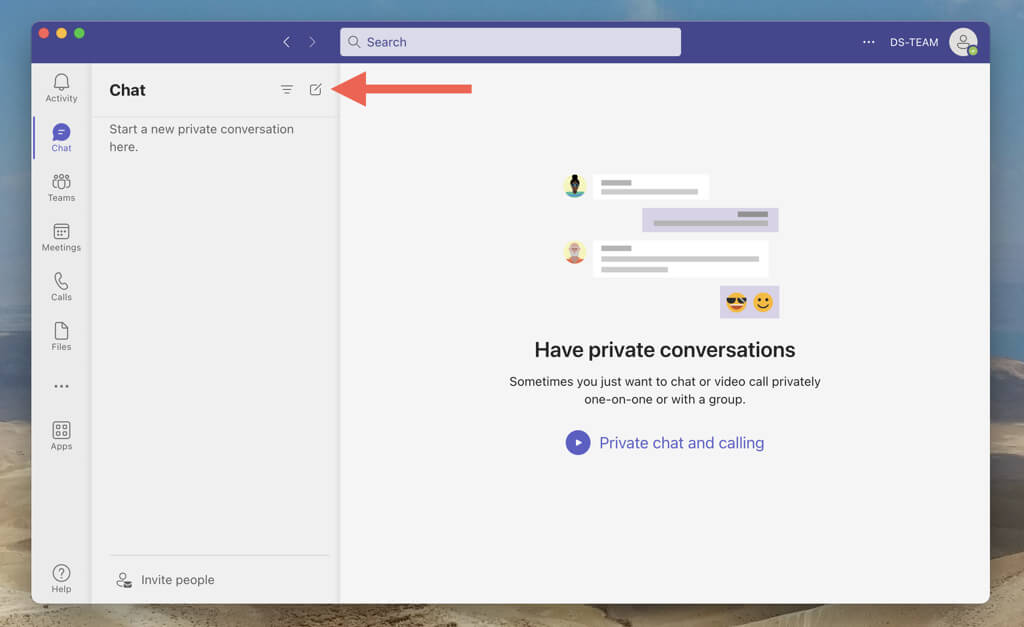This screenshot has height=627, width=1024.
Task: Open the Apps store
Action: (61, 436)
